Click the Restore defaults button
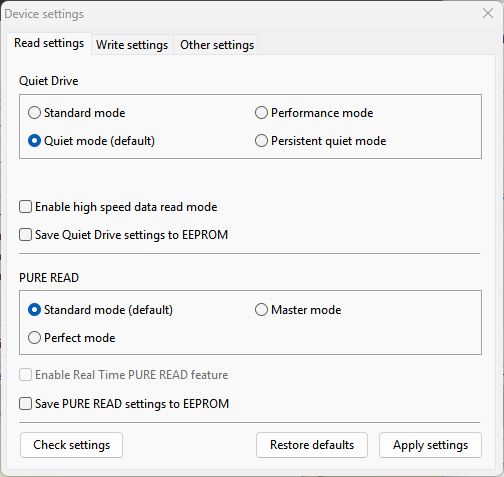The height and width of the screenshot is (477, 504). coord(312,445)
